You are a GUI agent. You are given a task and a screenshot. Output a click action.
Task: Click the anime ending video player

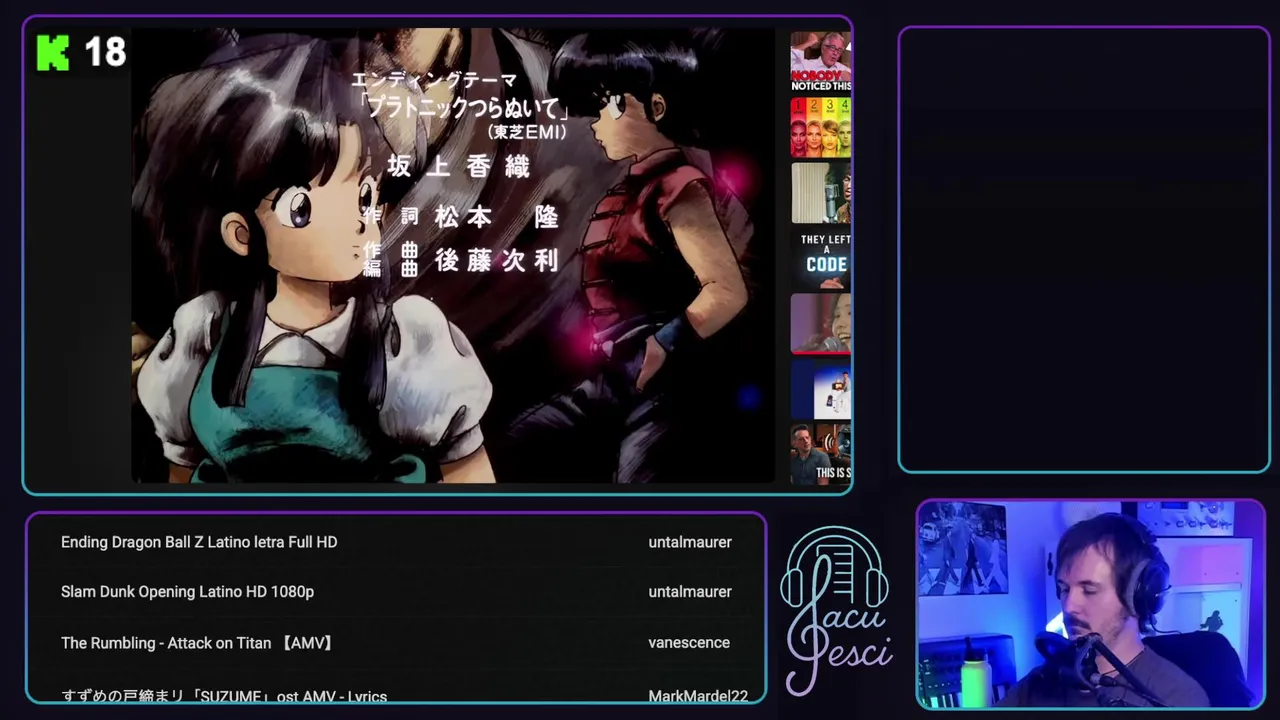tap(453, 256)
